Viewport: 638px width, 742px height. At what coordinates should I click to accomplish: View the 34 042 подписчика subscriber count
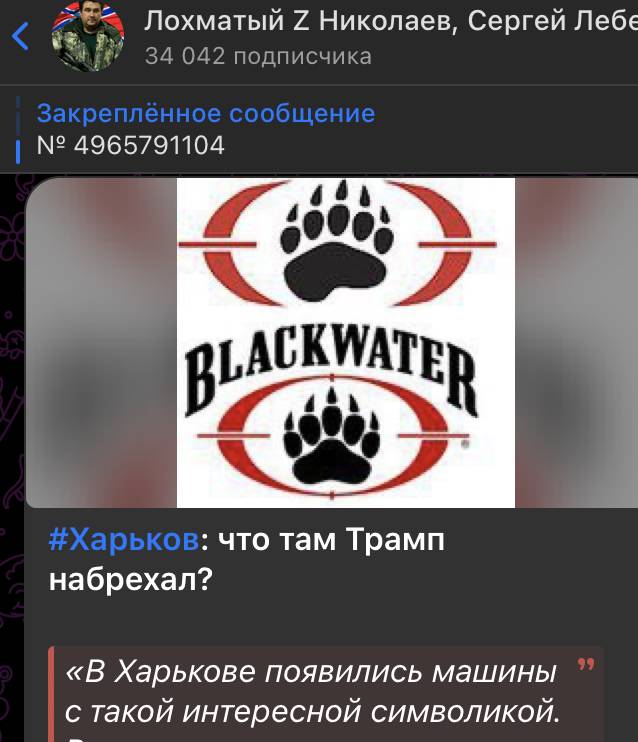(258, 56)
